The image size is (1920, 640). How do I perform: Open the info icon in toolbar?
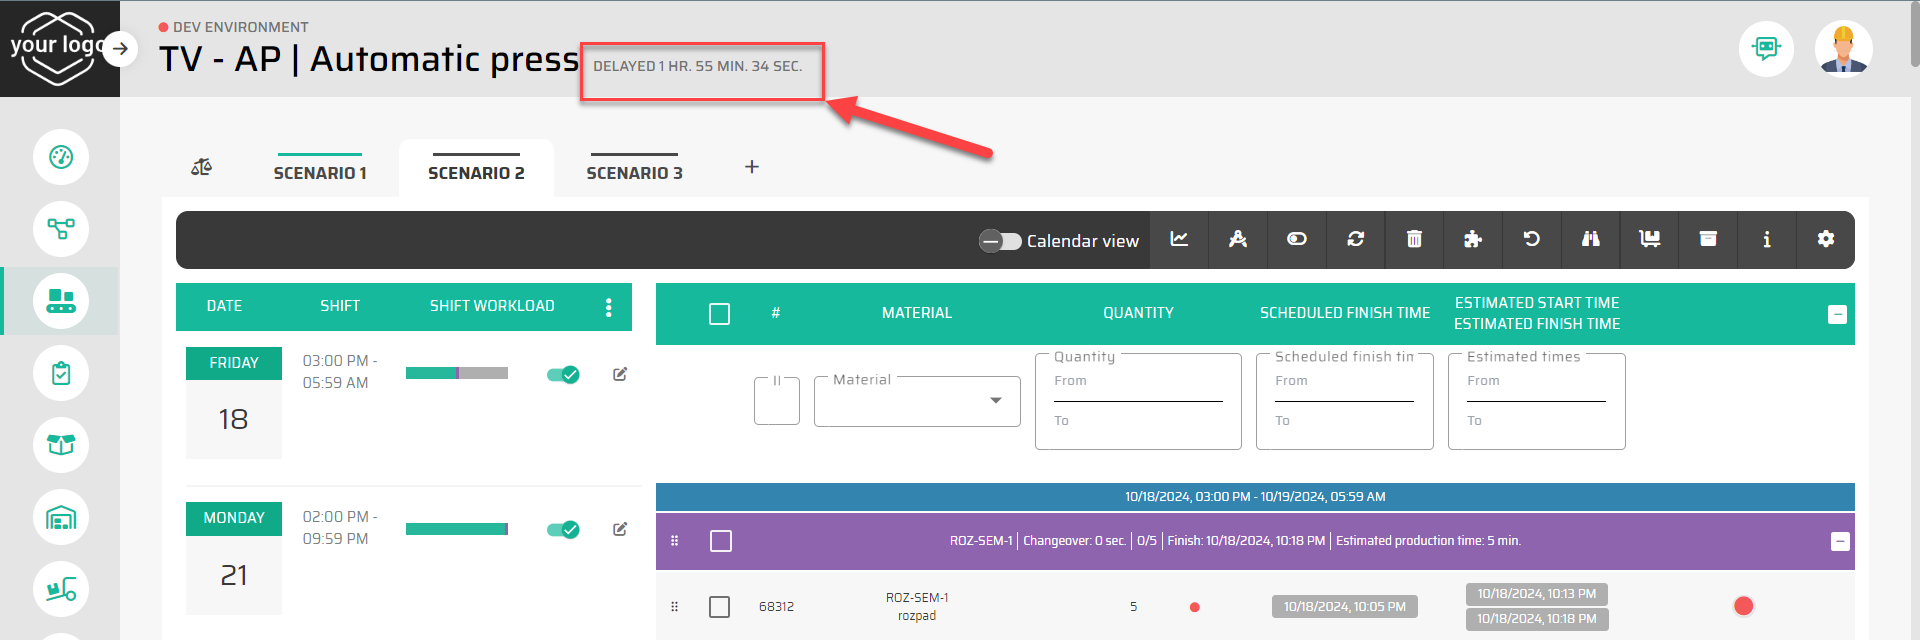pyautogui.click(x=1766, y=239)
